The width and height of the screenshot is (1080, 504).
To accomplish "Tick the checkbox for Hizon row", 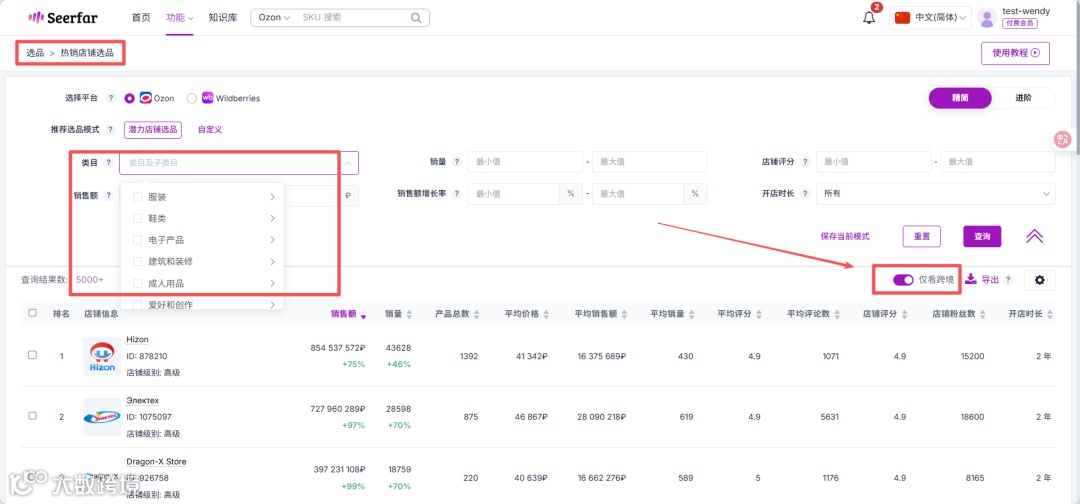I will coord(32,355).
